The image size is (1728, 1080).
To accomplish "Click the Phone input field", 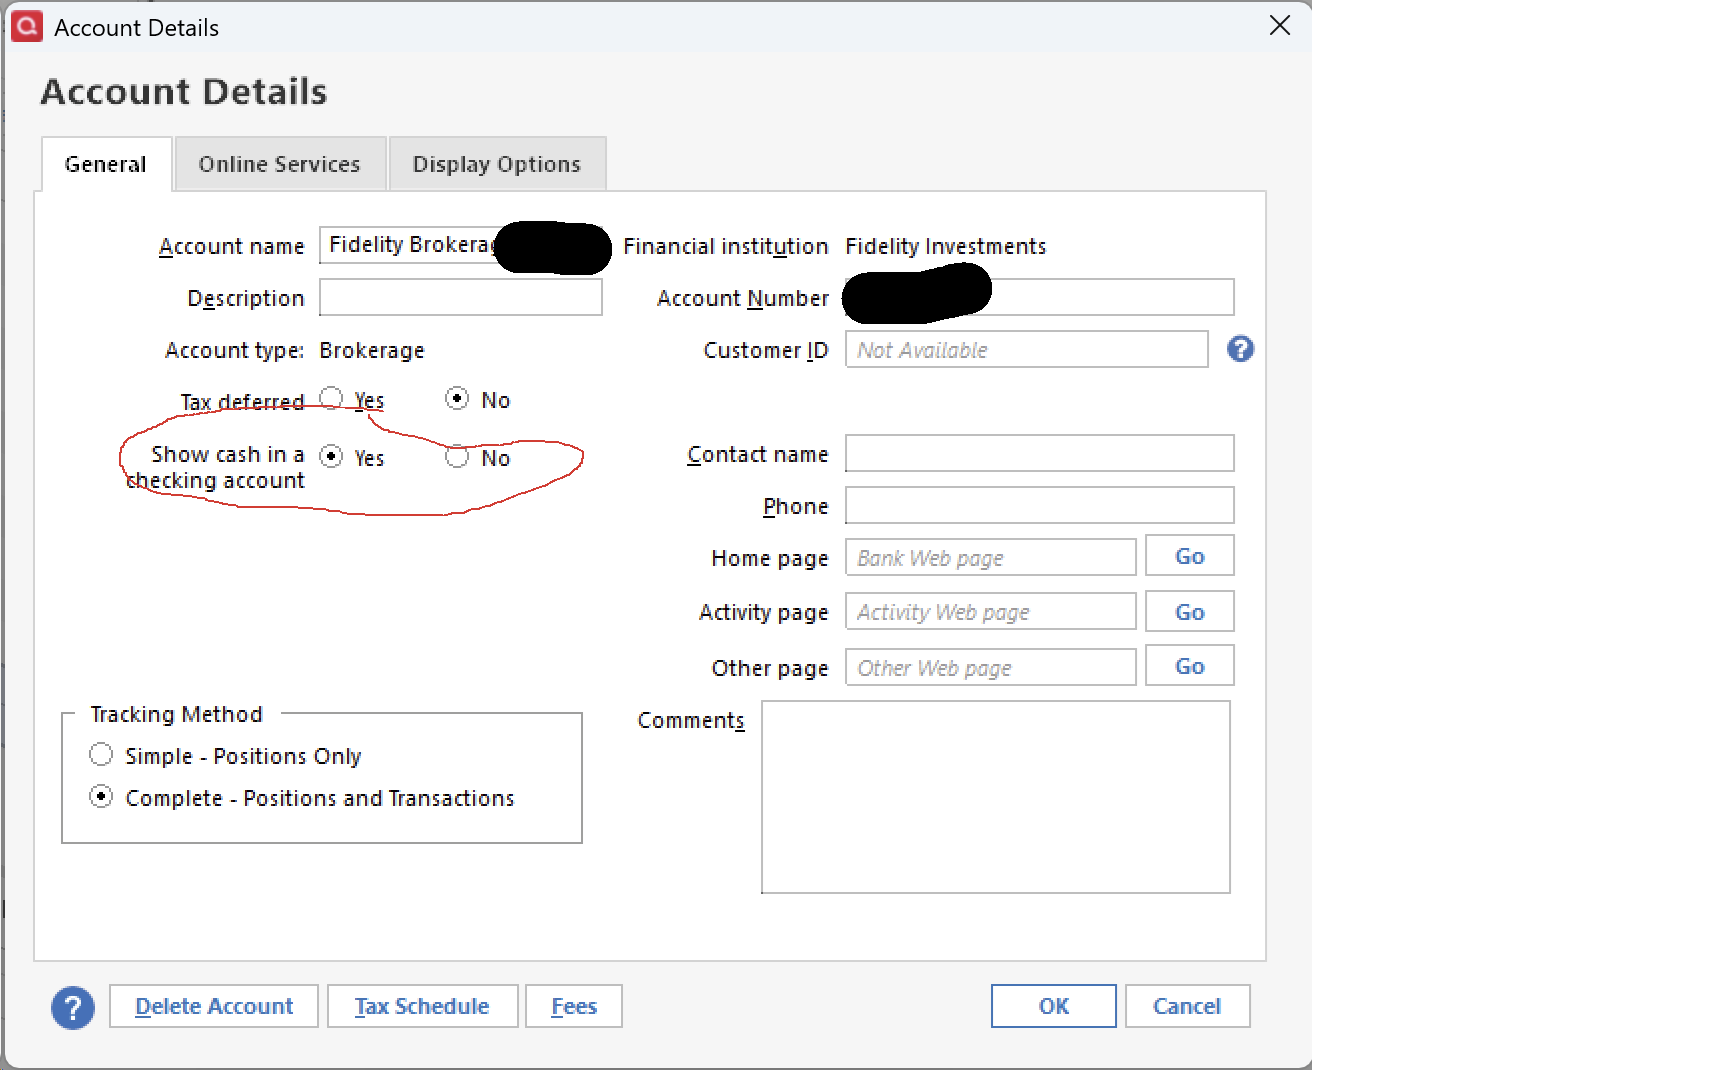I will point(1040,505).
